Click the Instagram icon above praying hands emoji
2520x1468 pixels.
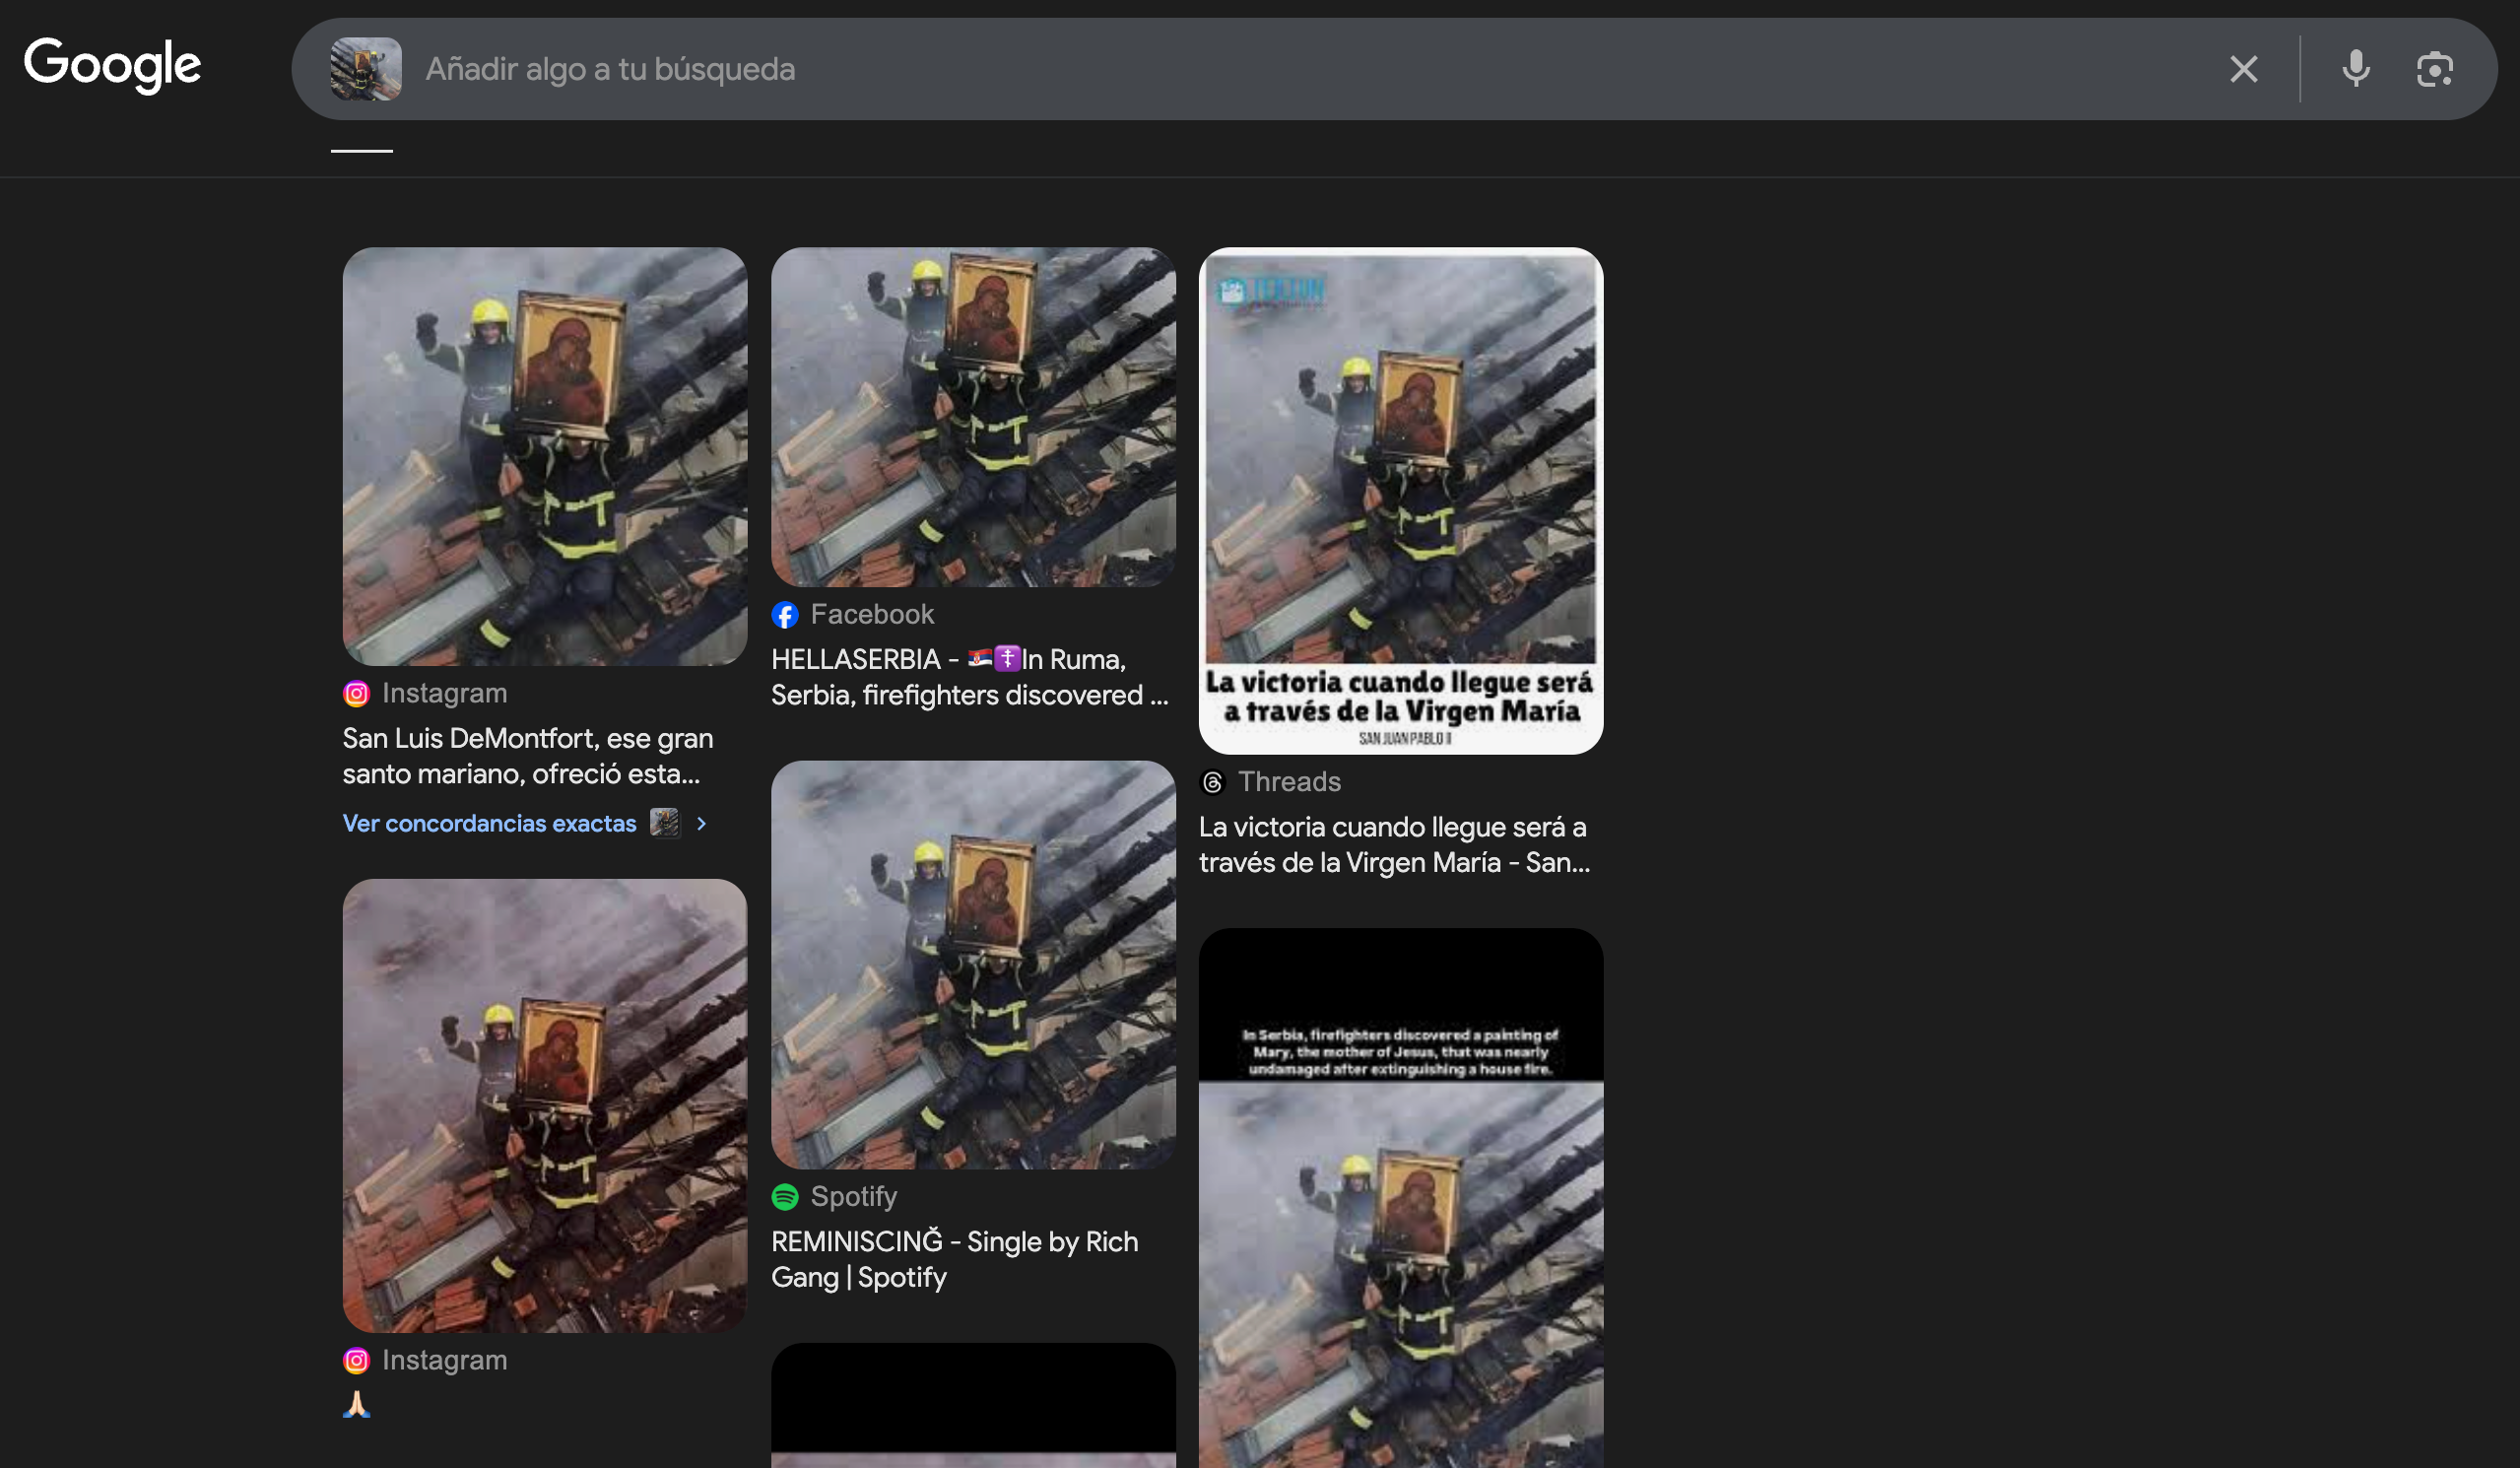[x=356, y=1360]
